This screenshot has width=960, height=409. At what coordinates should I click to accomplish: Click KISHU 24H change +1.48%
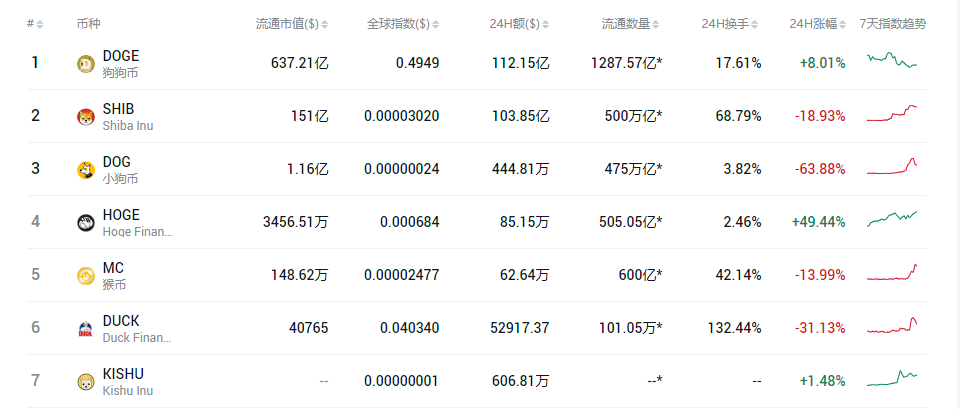tap(822, 381)
